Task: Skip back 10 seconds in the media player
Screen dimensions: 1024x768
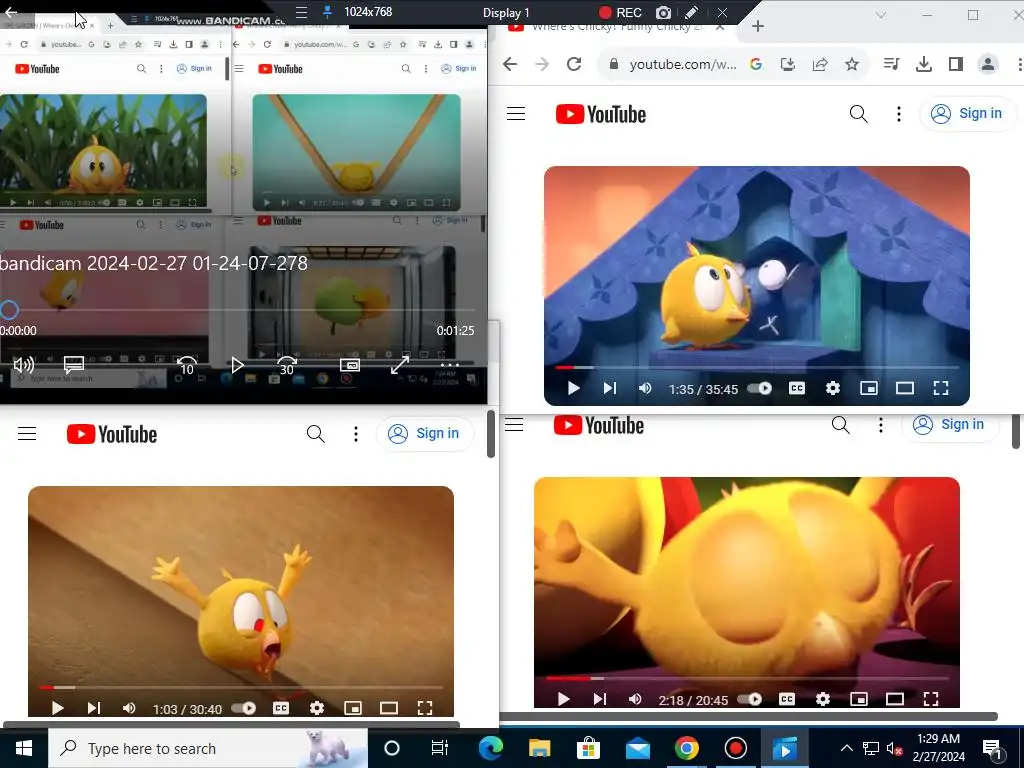Action: (187, 365)
